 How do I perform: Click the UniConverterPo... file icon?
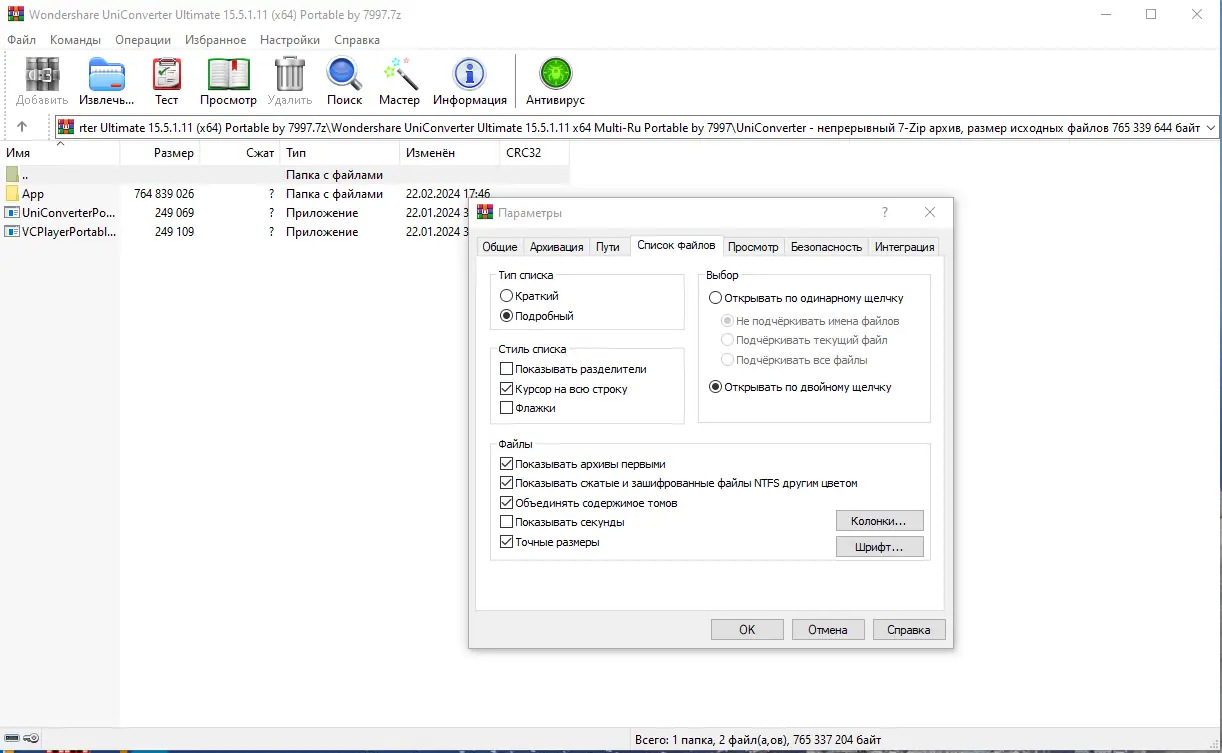(12, 213)
